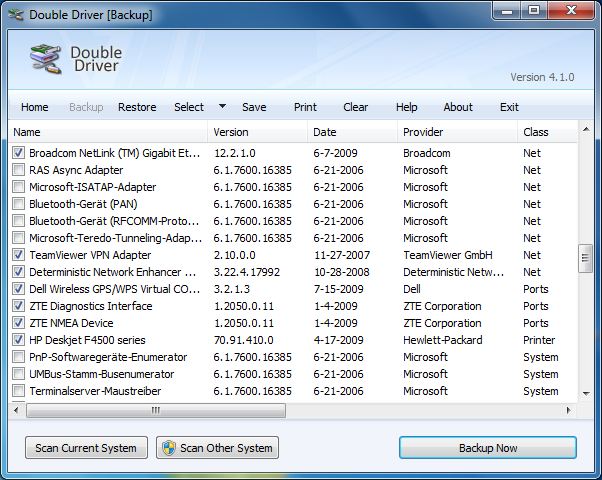Clear the driver list via Clear

356,107
